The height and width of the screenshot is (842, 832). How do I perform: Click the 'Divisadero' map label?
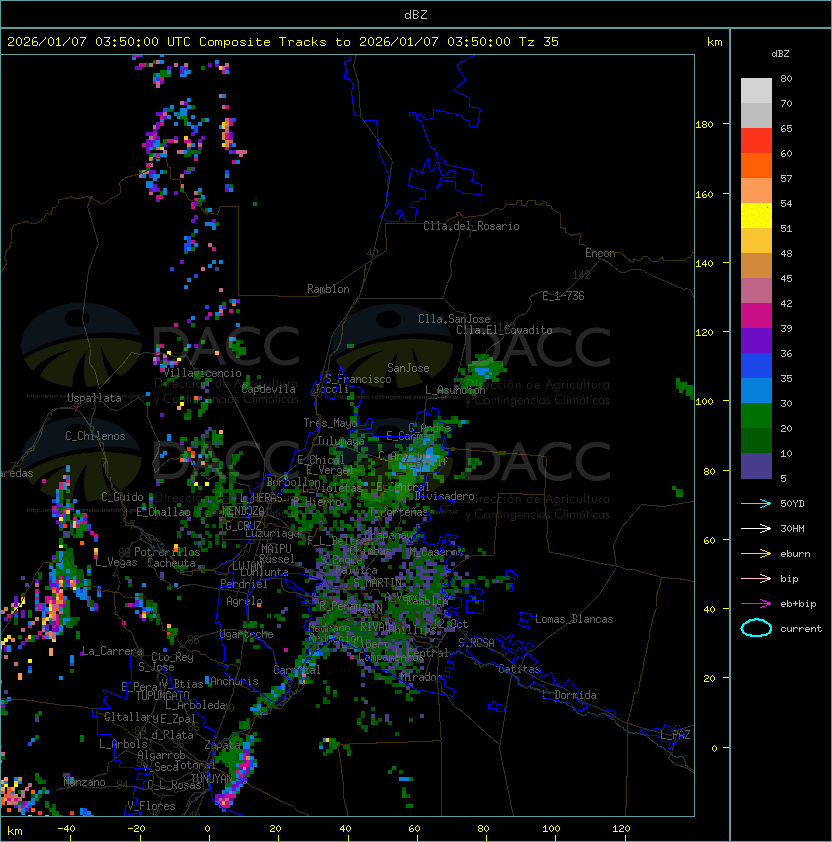point(444,496)
